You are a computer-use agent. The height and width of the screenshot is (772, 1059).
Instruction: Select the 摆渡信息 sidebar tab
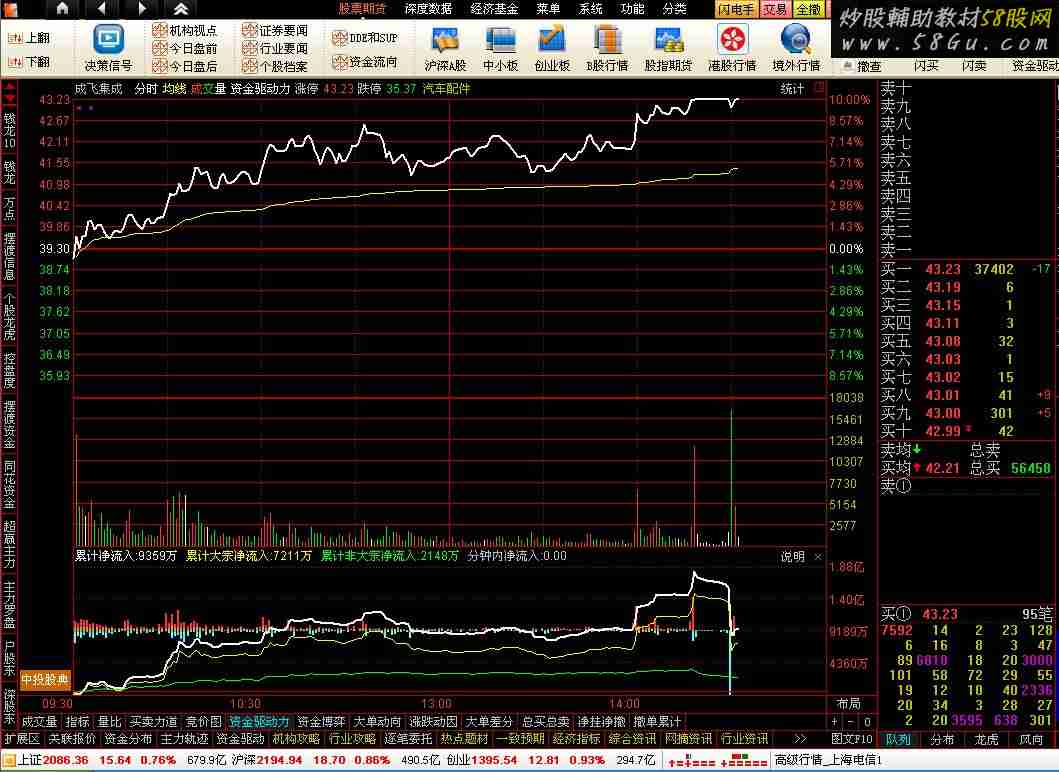click(9, 256)
